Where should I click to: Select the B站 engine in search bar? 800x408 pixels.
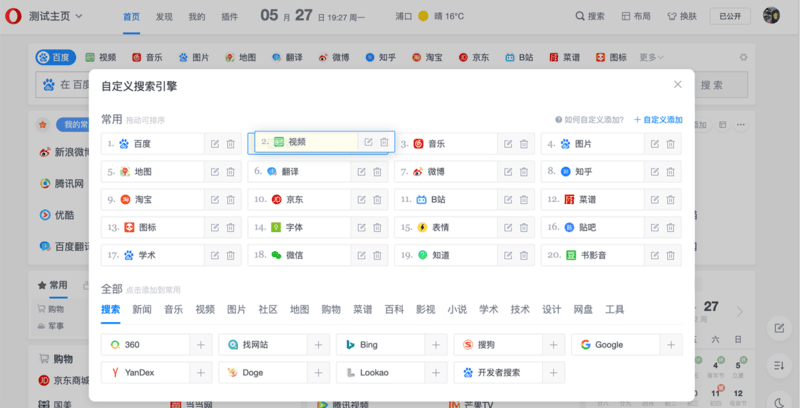(519, 58)
